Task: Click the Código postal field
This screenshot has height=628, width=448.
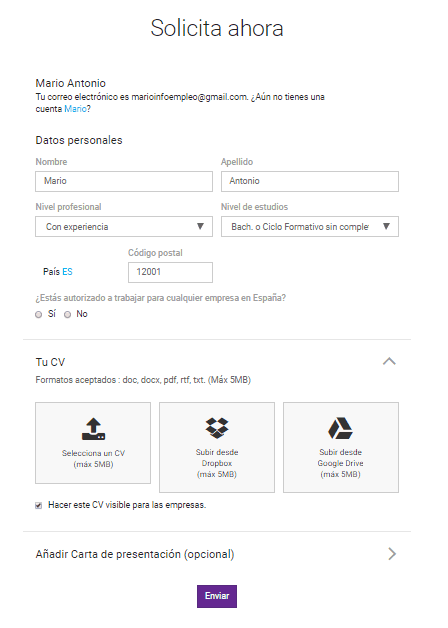Action: click(x=171, y=272)
